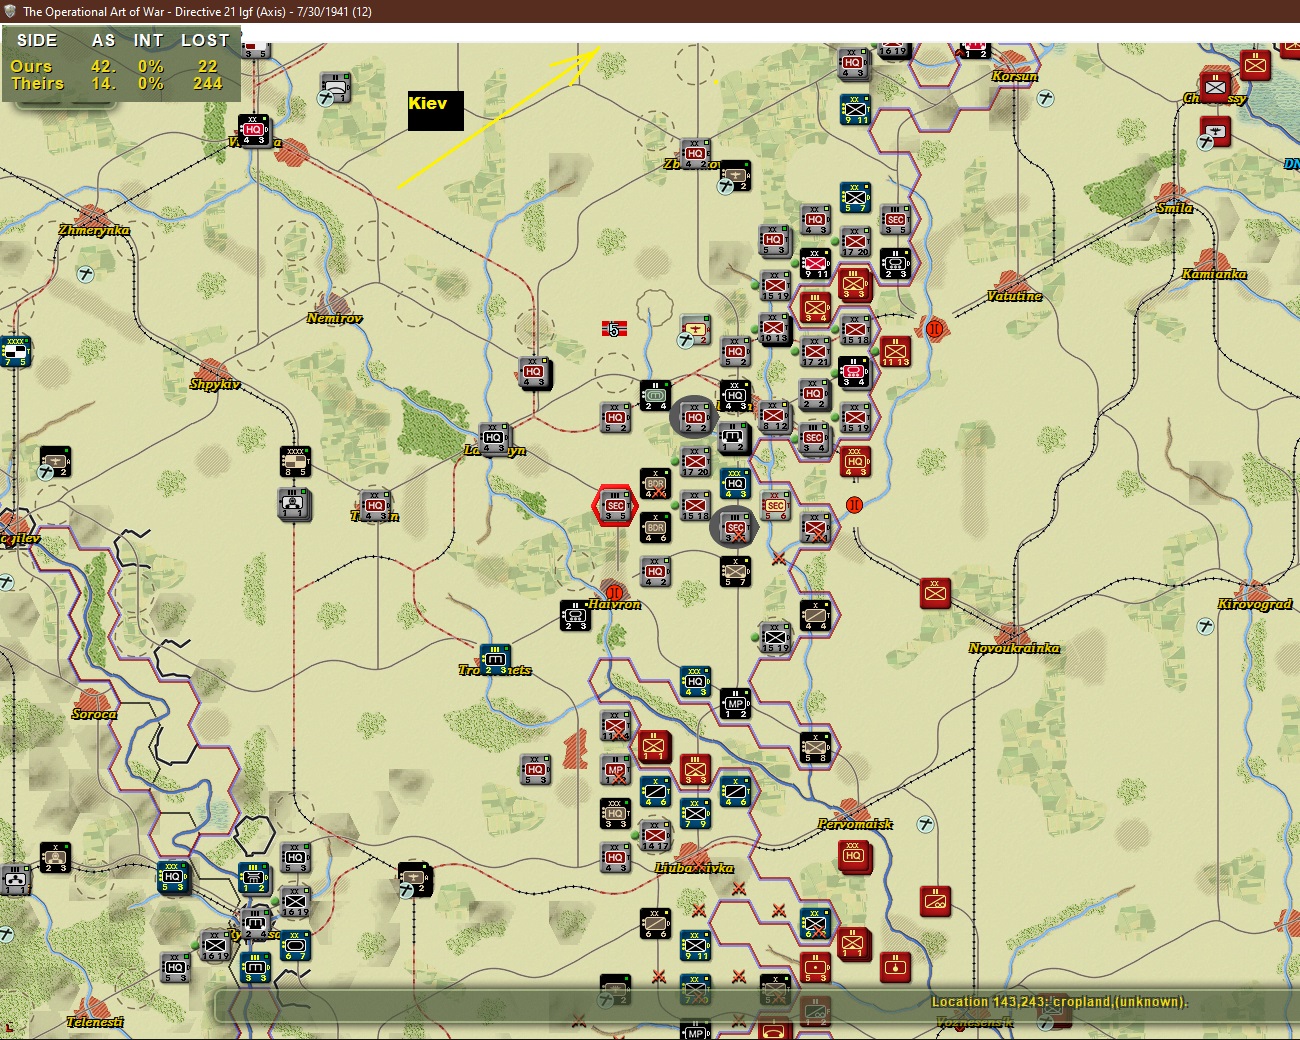
Task: Select the HQ 2-2 unit inside dark circle
Action: pyautogui.click(x=695, y=417)
